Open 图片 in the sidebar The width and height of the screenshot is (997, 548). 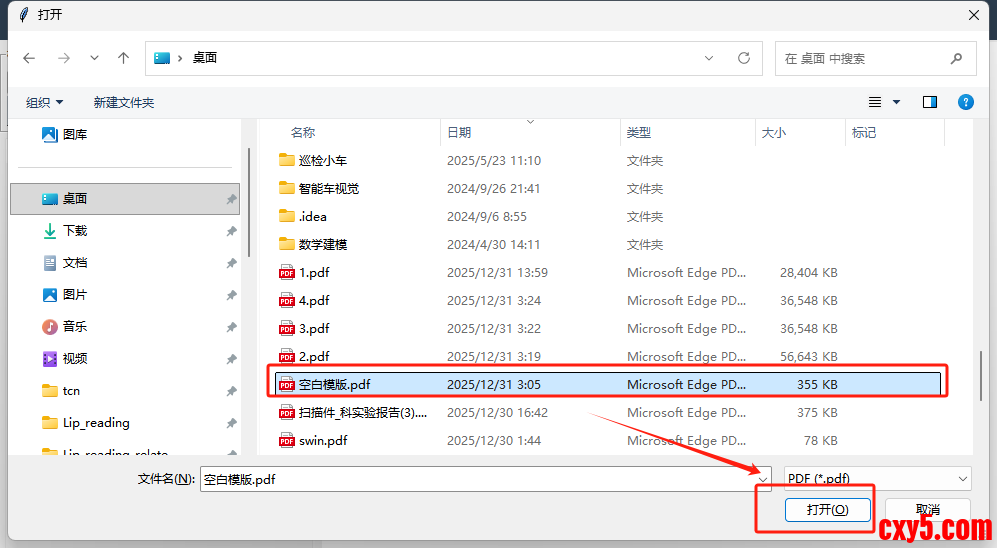65,294
